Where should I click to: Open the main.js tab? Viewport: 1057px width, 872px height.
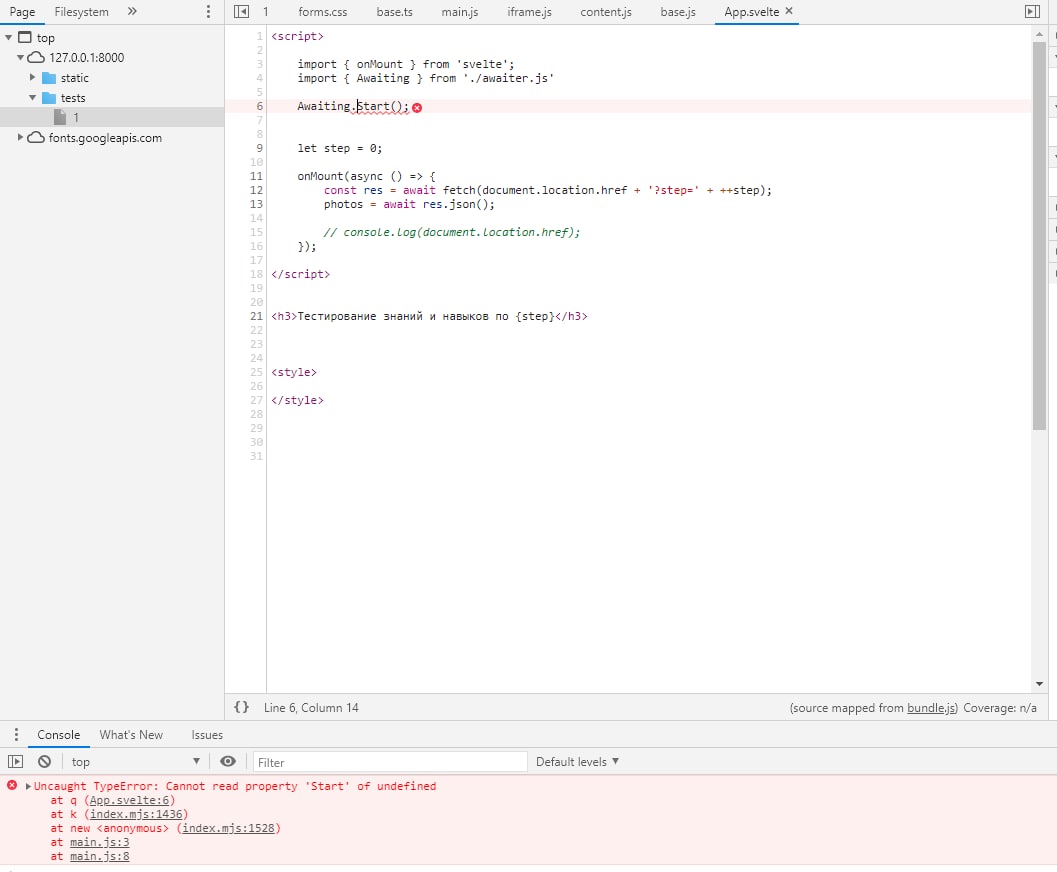(x=460, y=11)
